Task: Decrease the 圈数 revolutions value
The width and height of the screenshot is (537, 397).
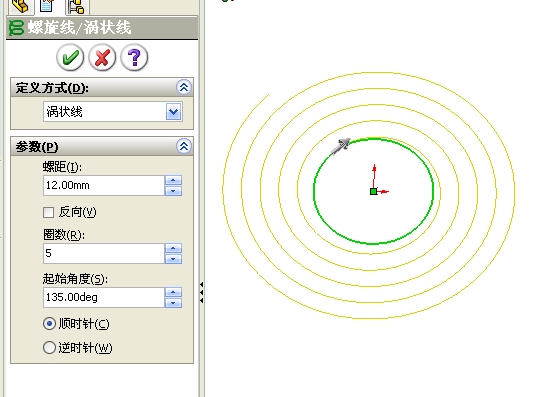Action: coord(173,259)
